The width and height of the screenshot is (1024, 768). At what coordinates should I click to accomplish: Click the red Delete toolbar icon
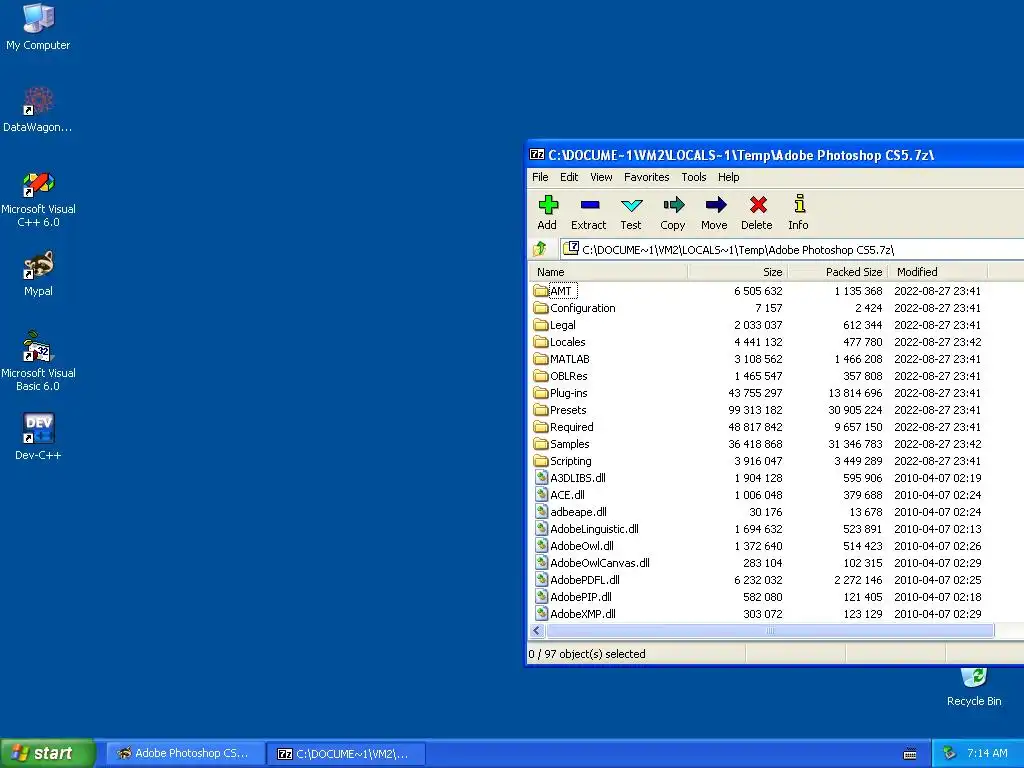pos(758,205)
